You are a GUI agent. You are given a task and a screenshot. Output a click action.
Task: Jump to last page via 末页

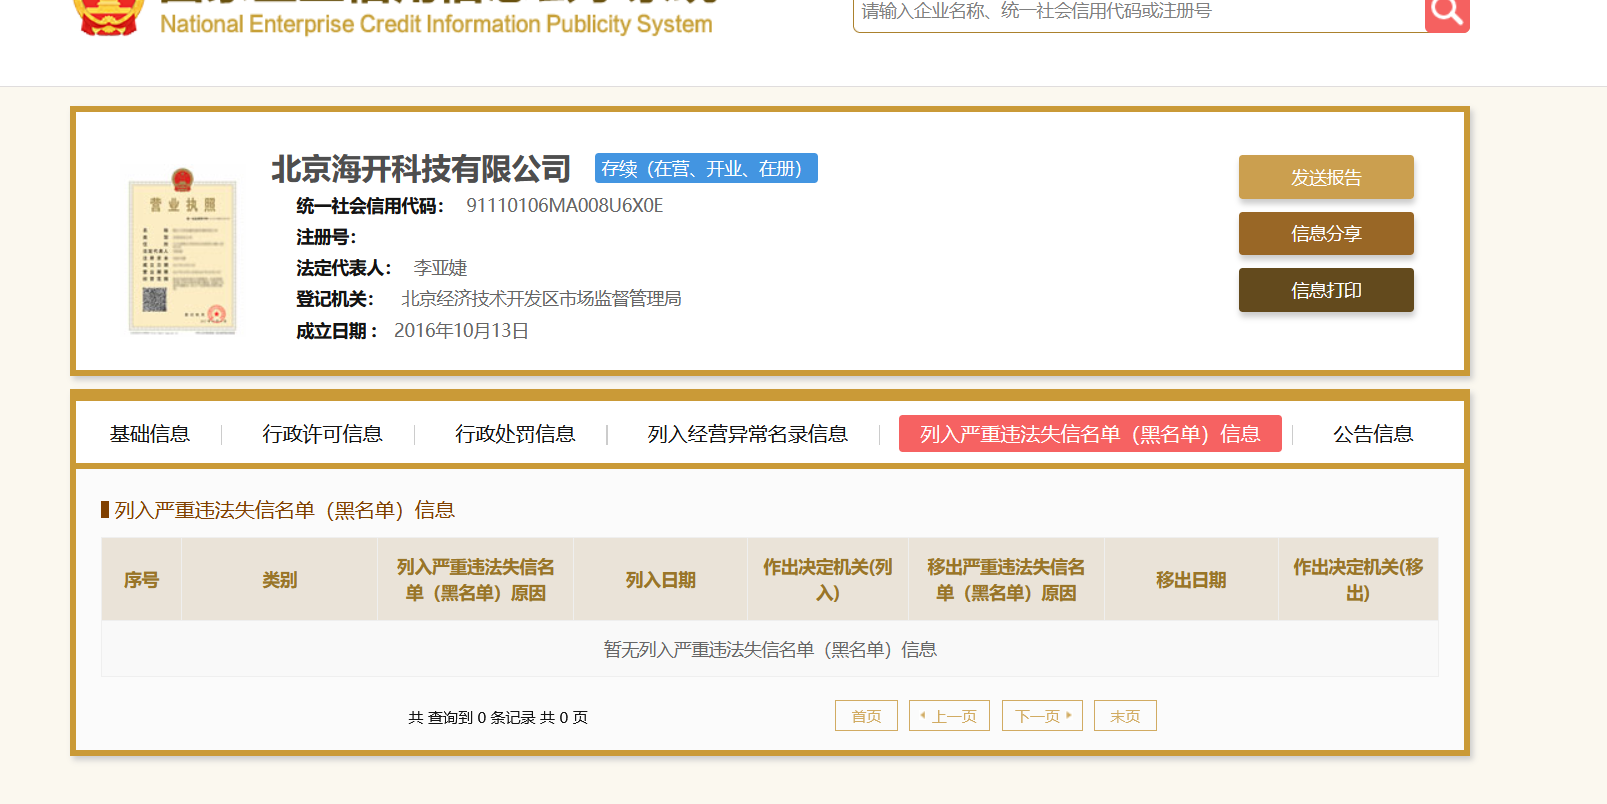tap(1125, 716)
